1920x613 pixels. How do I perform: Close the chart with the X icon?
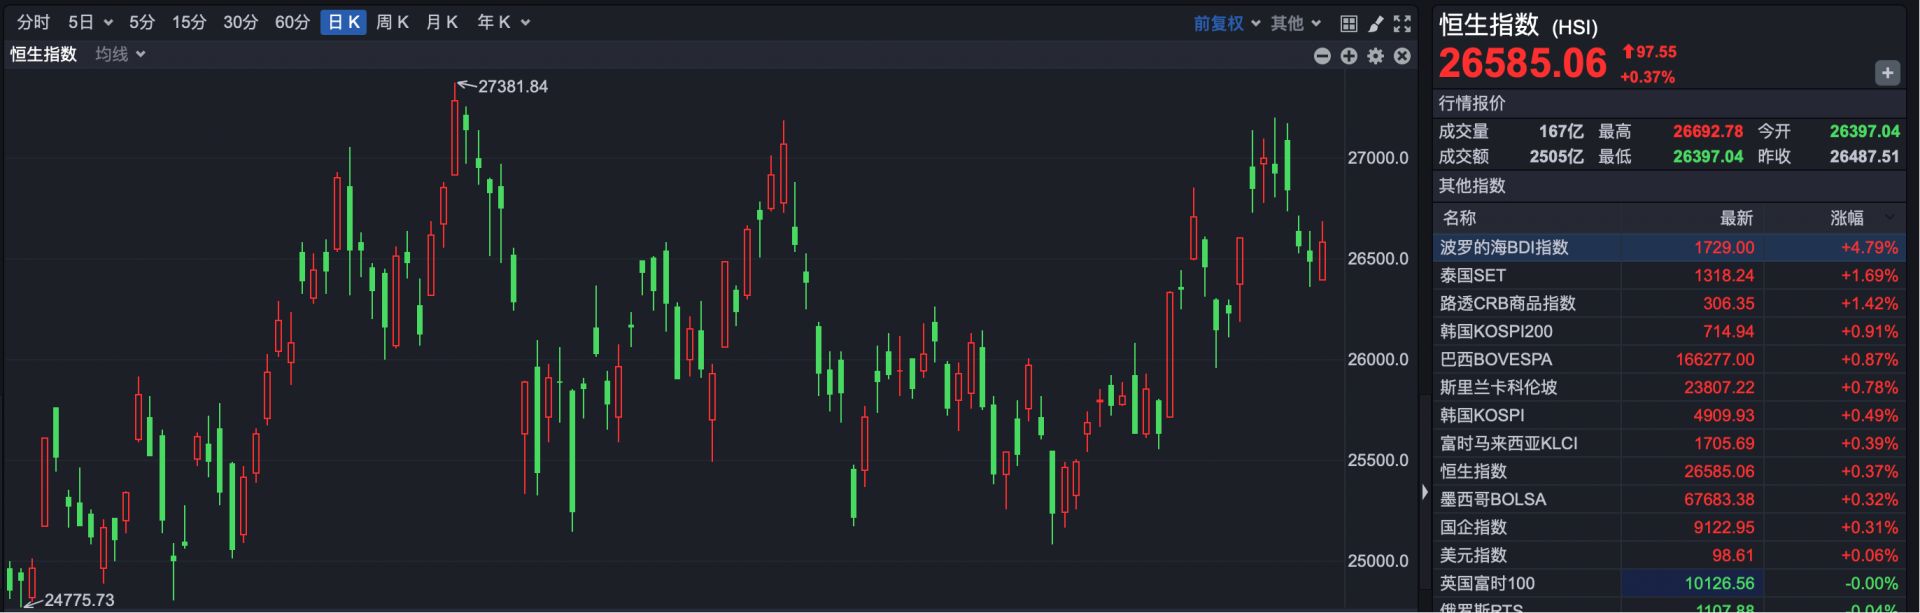pyautogui.click(x=1402, y=56)
